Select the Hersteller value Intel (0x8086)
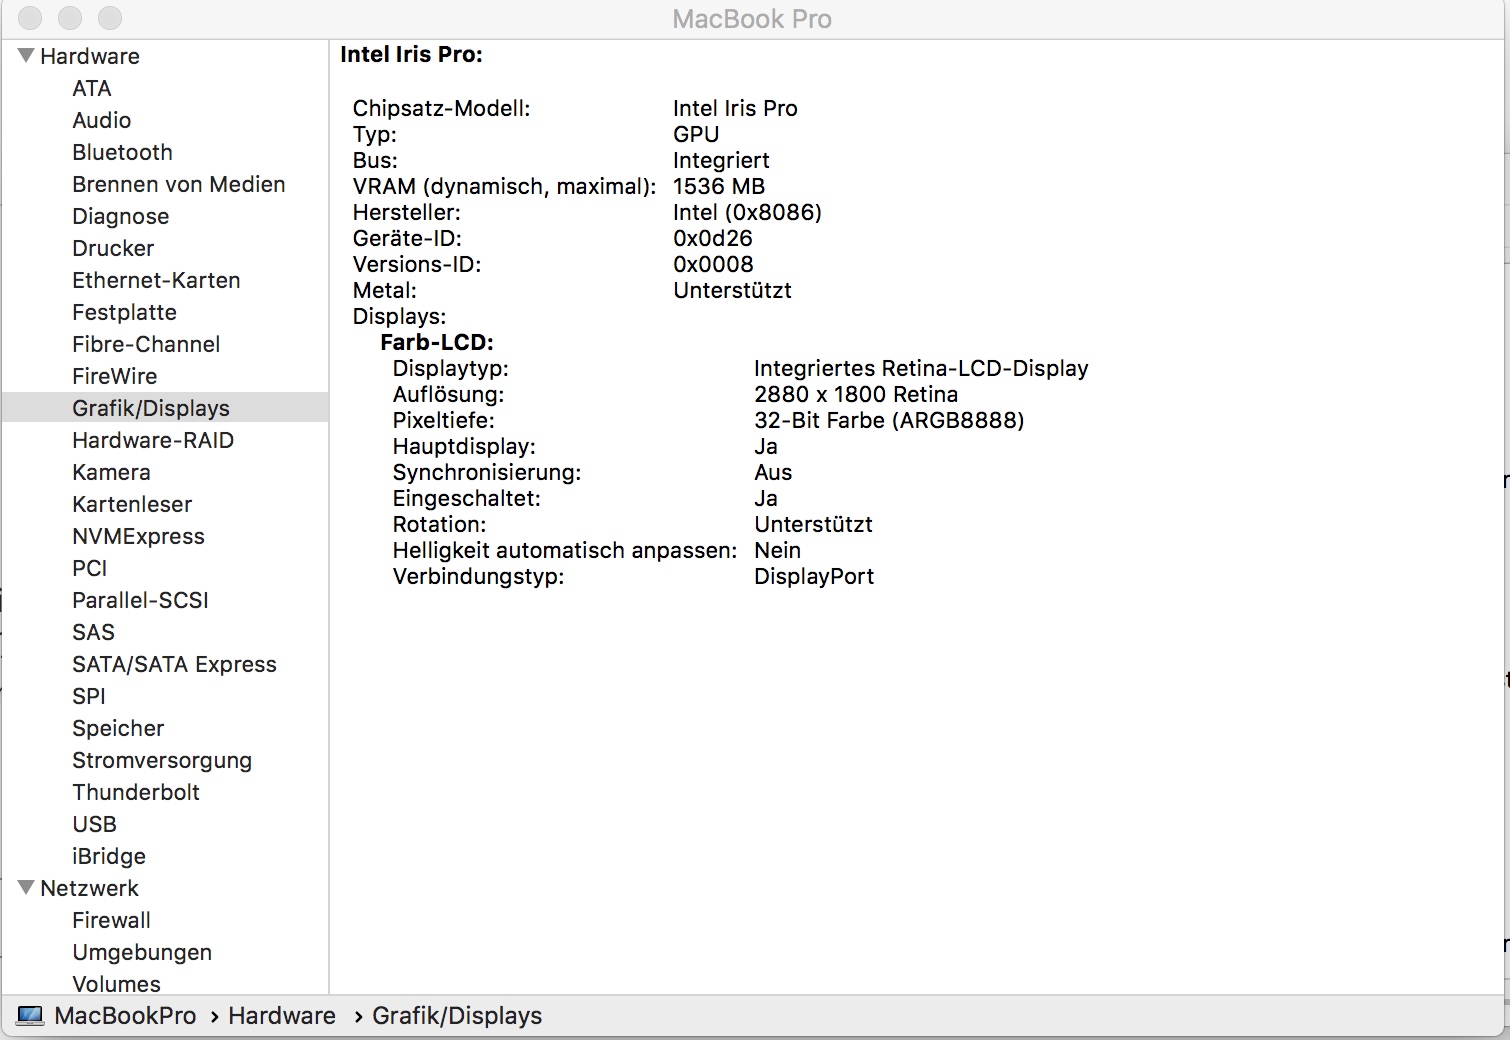This screenshot has width=1510, height=1040. [747, 212]
